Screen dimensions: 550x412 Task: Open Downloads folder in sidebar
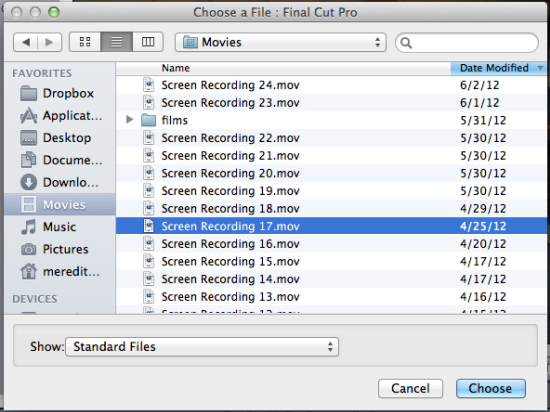click(x=59, y=182)
